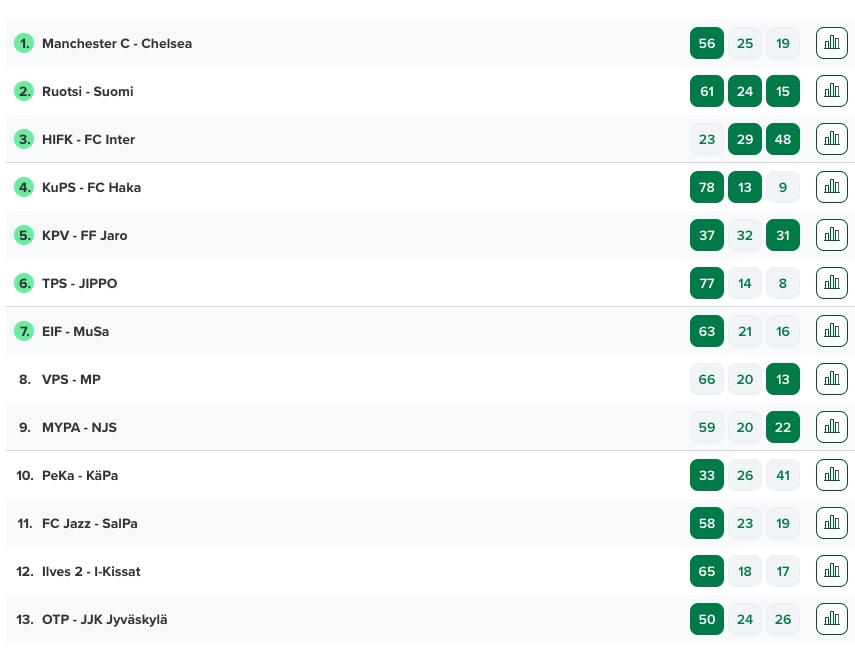
Task: Deselect away win 48 for HIFK - FC Inter
Action: tap(783, 139)
